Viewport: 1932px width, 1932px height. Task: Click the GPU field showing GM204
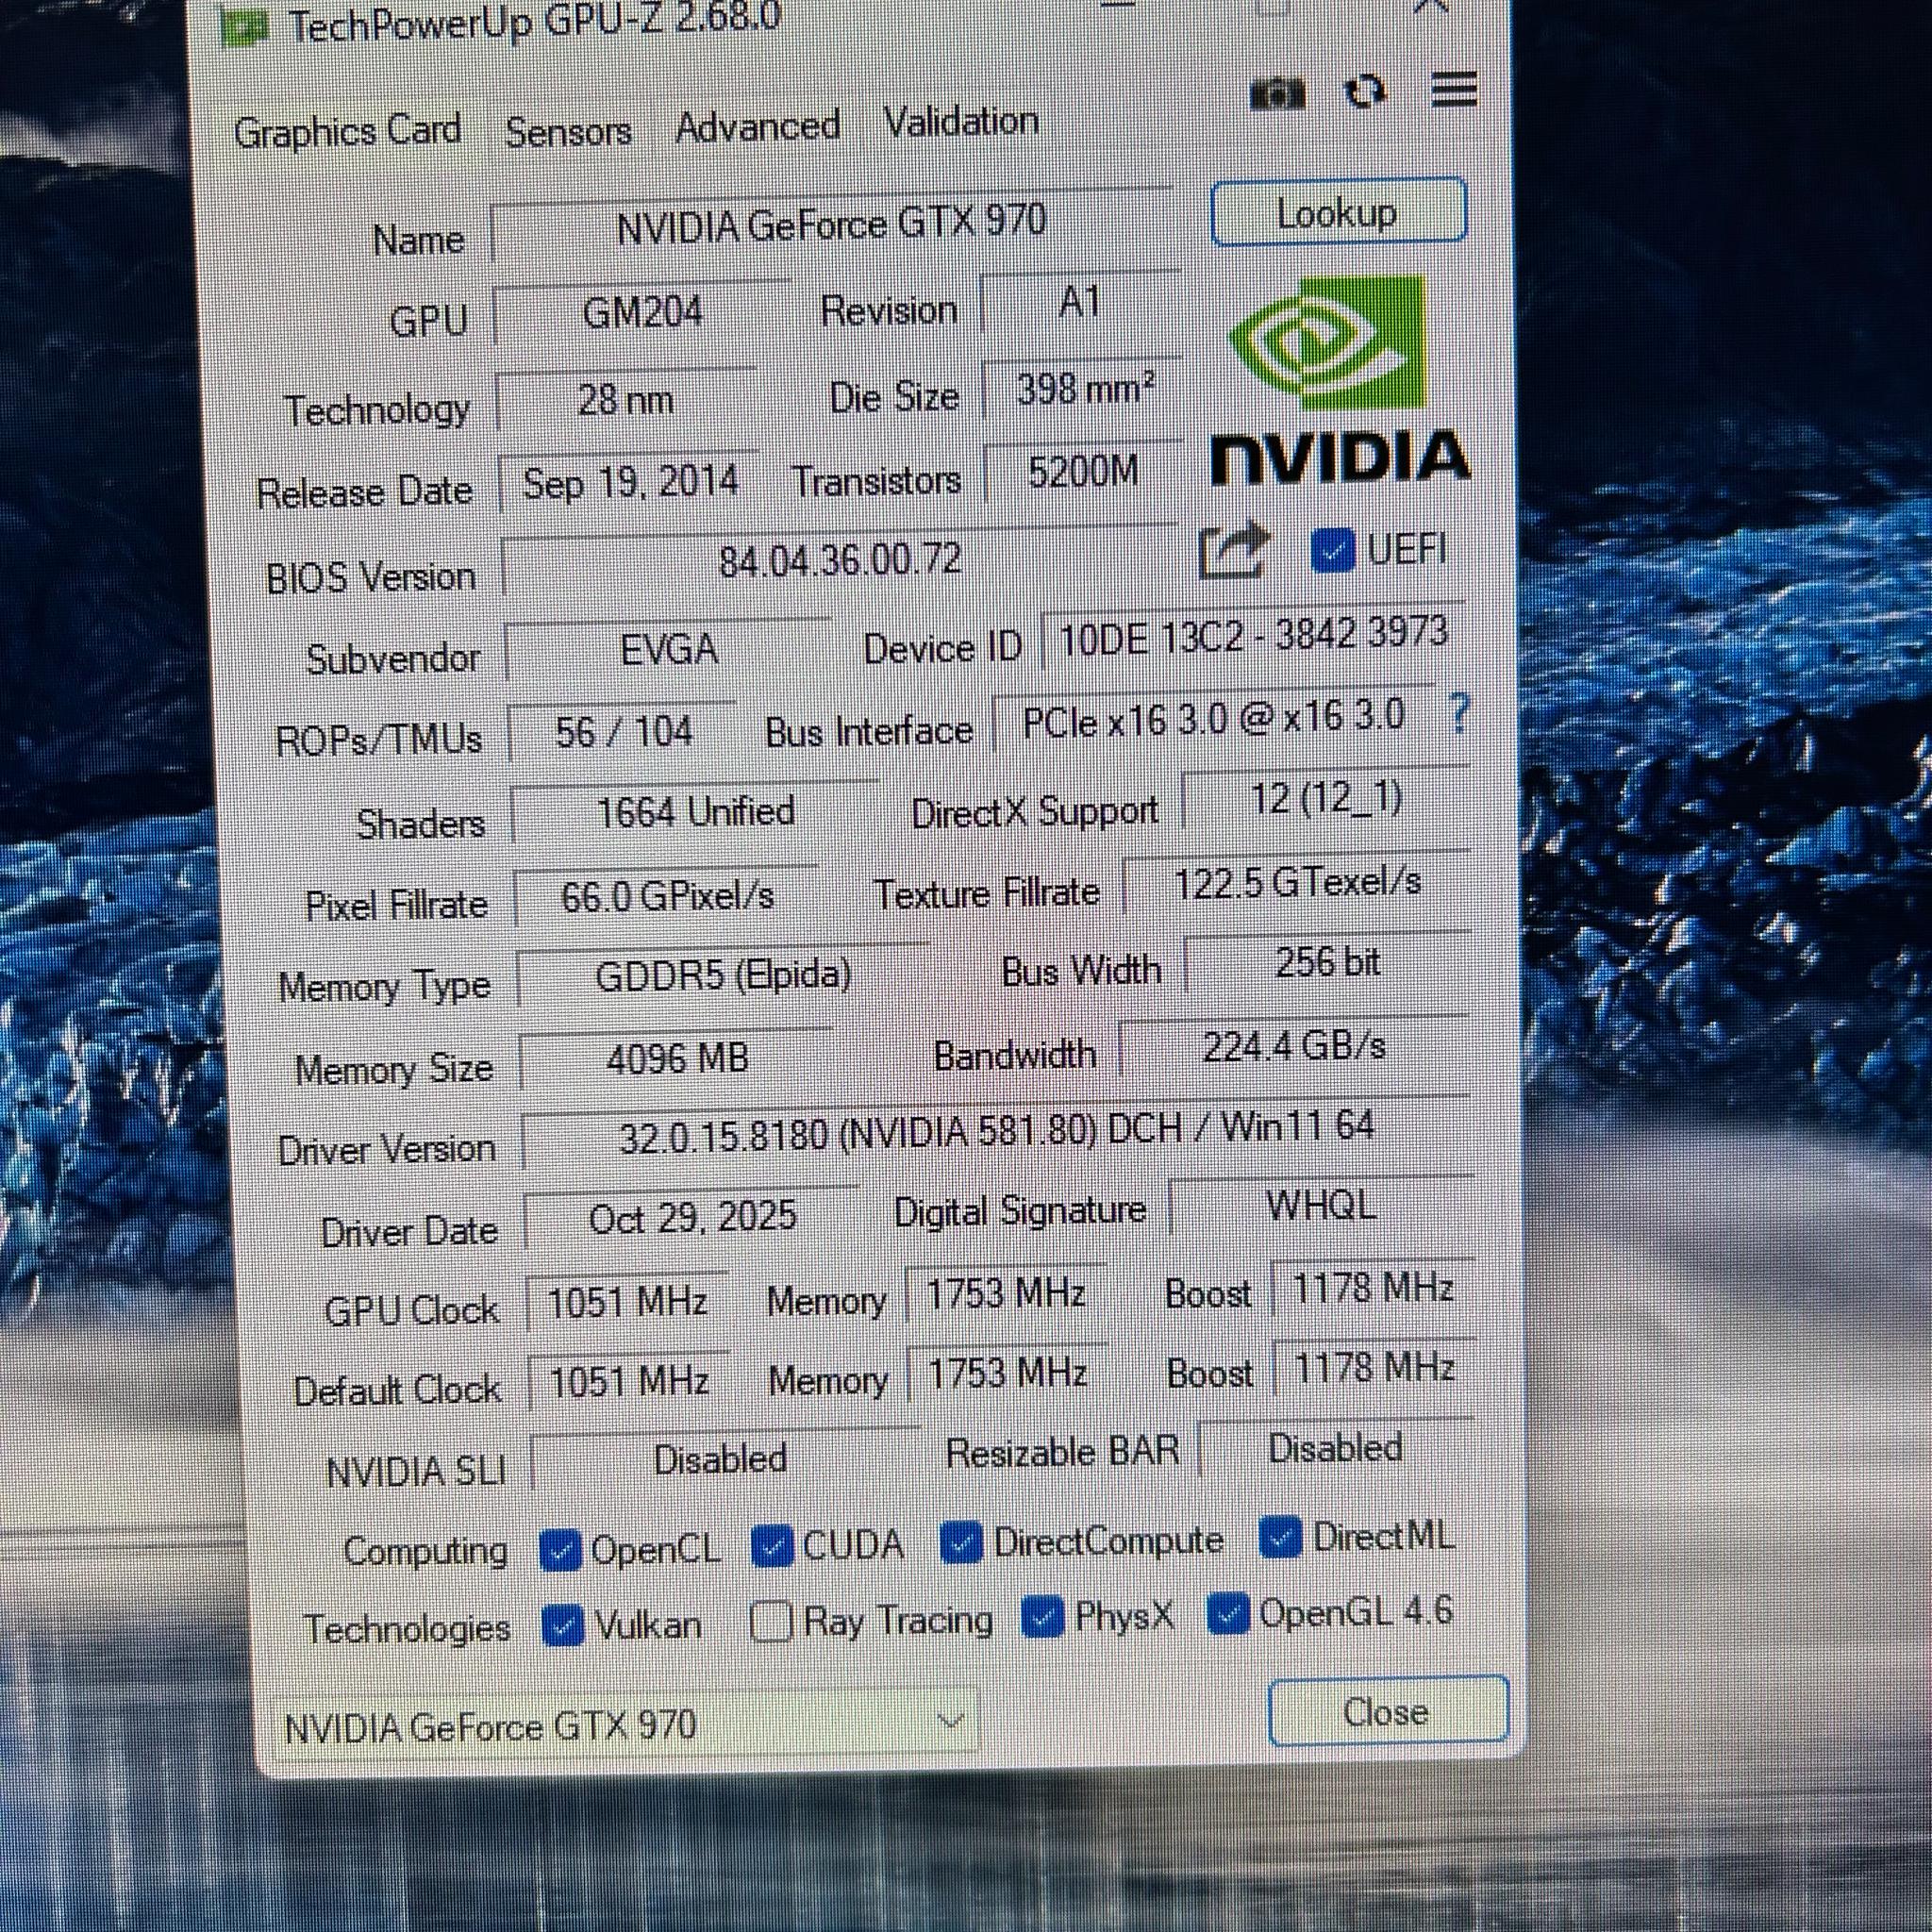642,314
